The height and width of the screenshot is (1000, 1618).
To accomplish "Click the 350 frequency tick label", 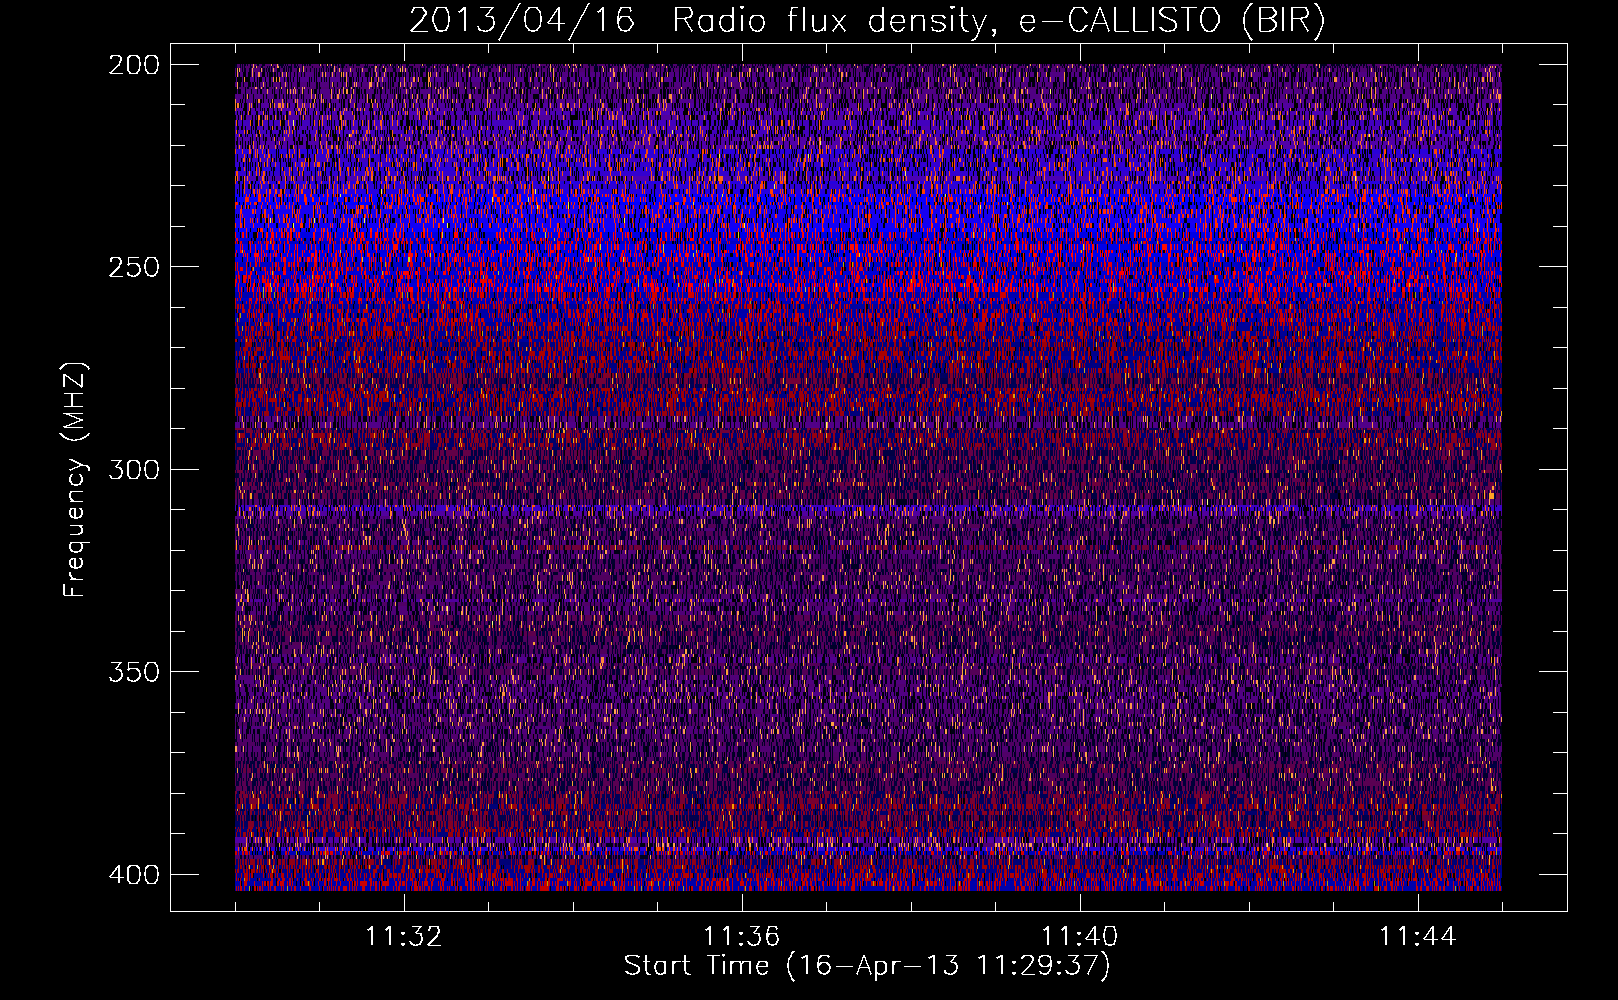I will point(134,672).
